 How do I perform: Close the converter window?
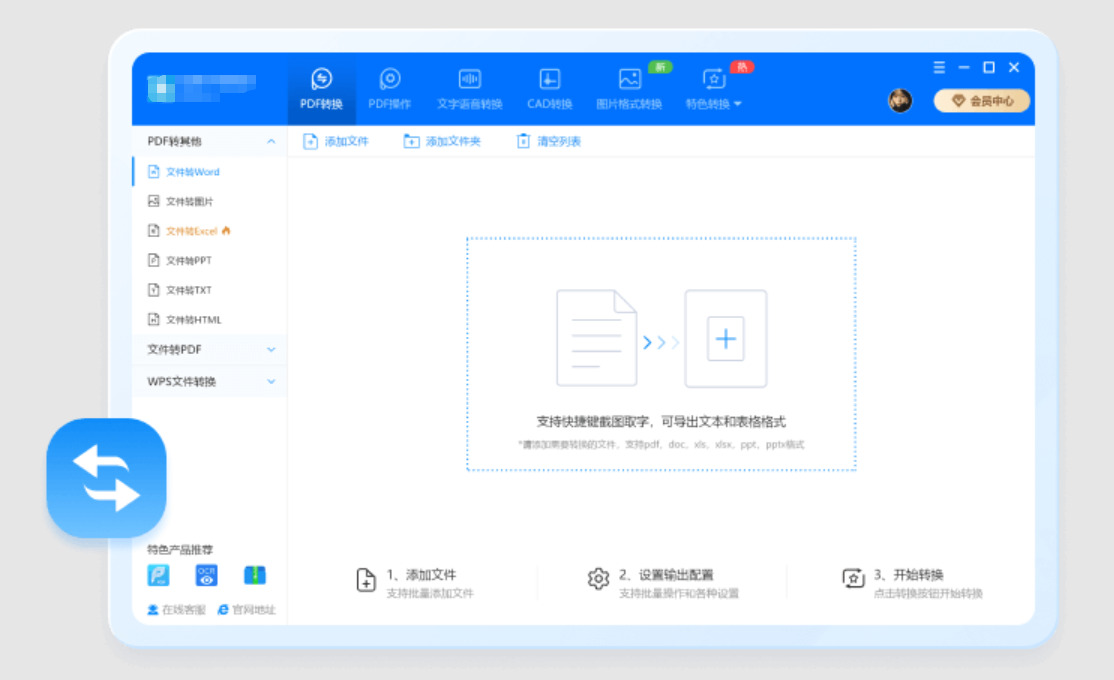pyautogui.click(x=1014, y=68)
